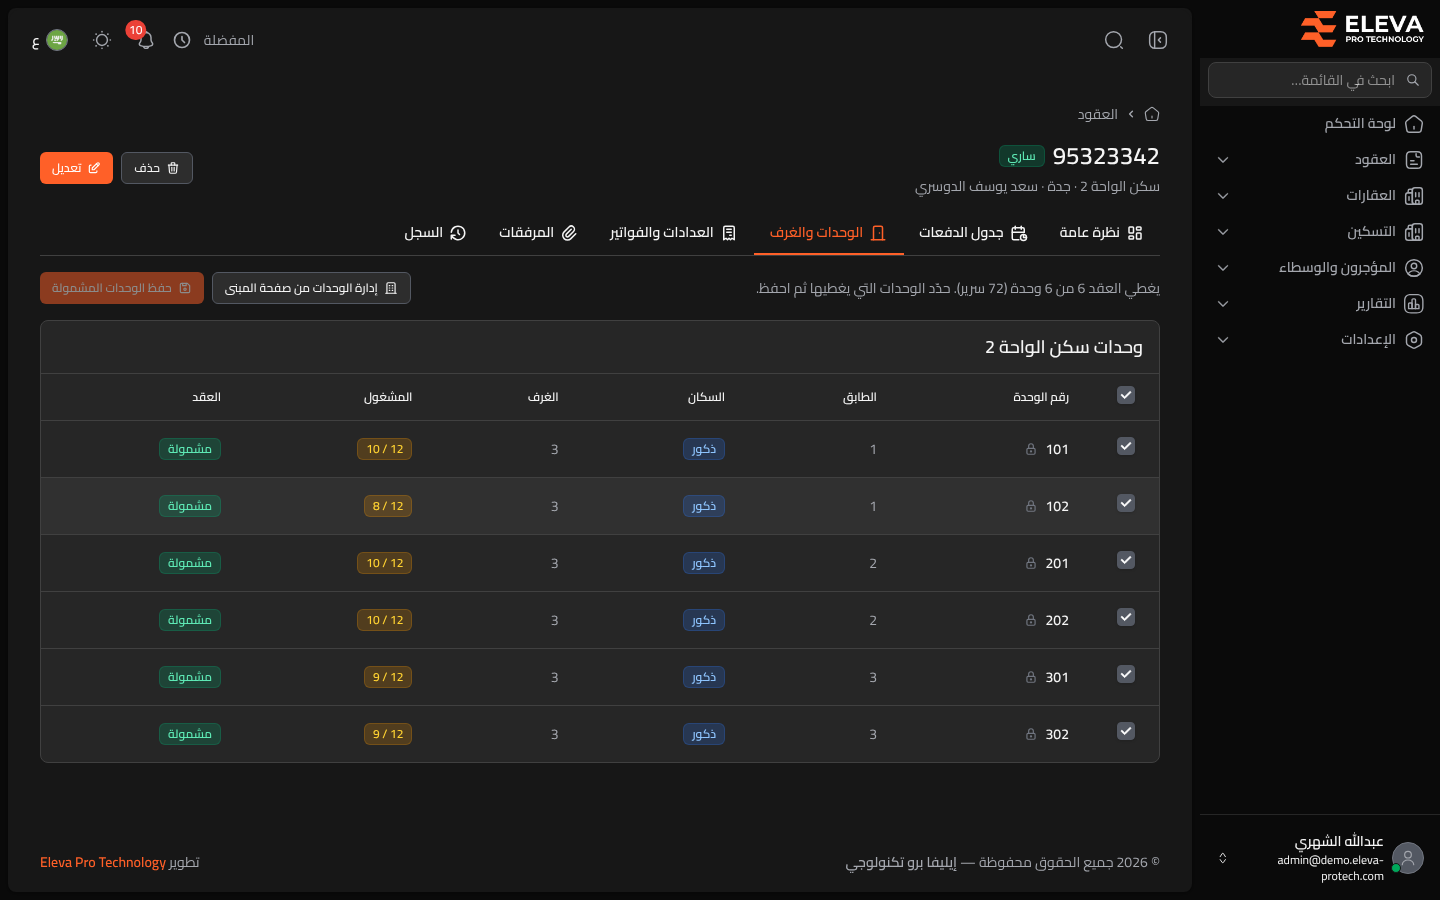The height and width of the screenshot is (900, 1440).
Task: Toggle the light/dark theme sun icon
Action: [101, 40]
